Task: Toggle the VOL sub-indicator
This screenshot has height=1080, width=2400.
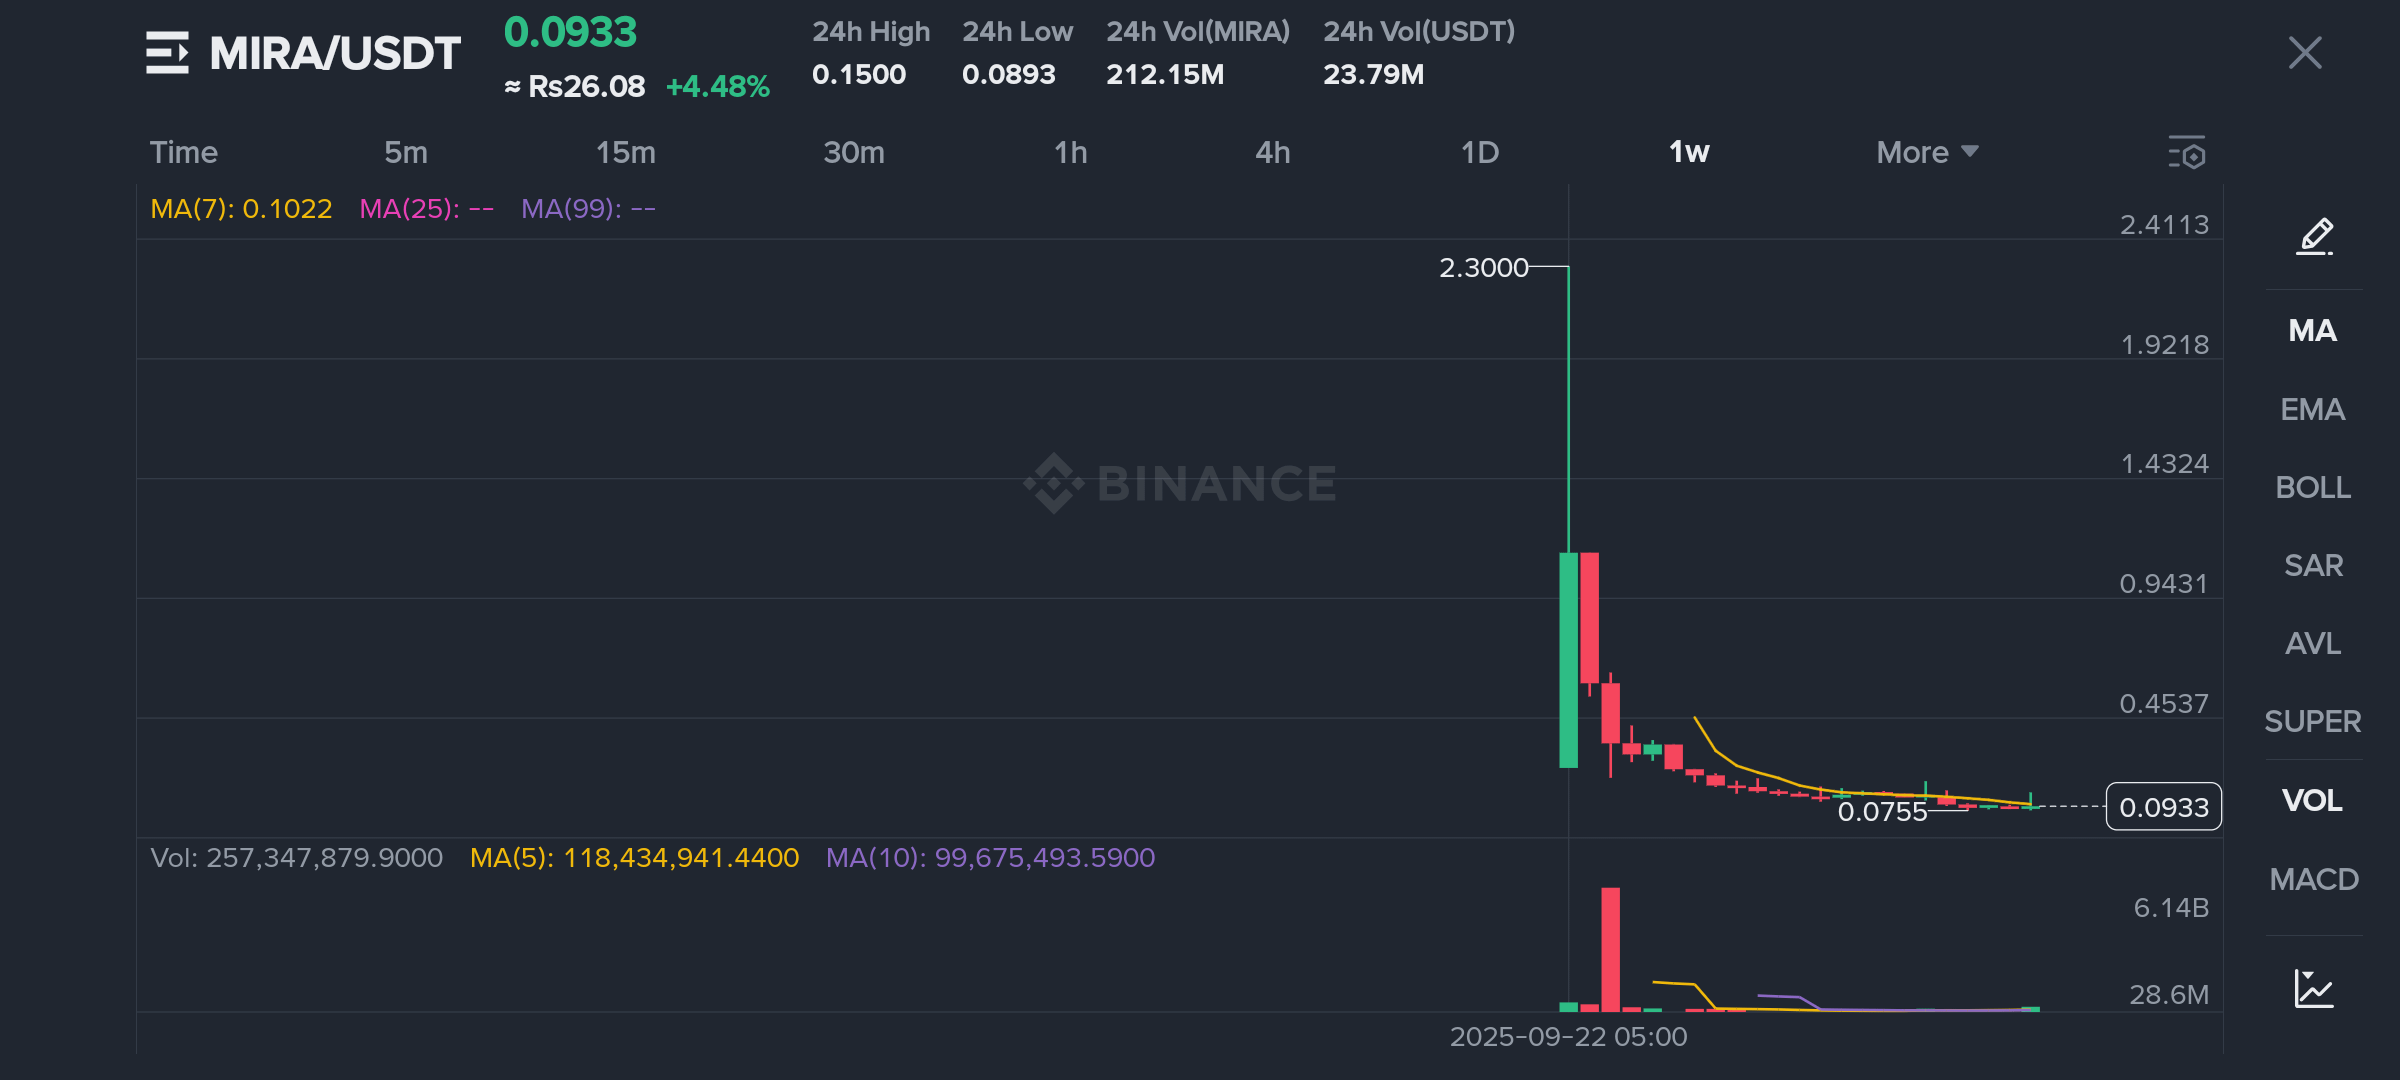Action: [x=2313, y=800]
